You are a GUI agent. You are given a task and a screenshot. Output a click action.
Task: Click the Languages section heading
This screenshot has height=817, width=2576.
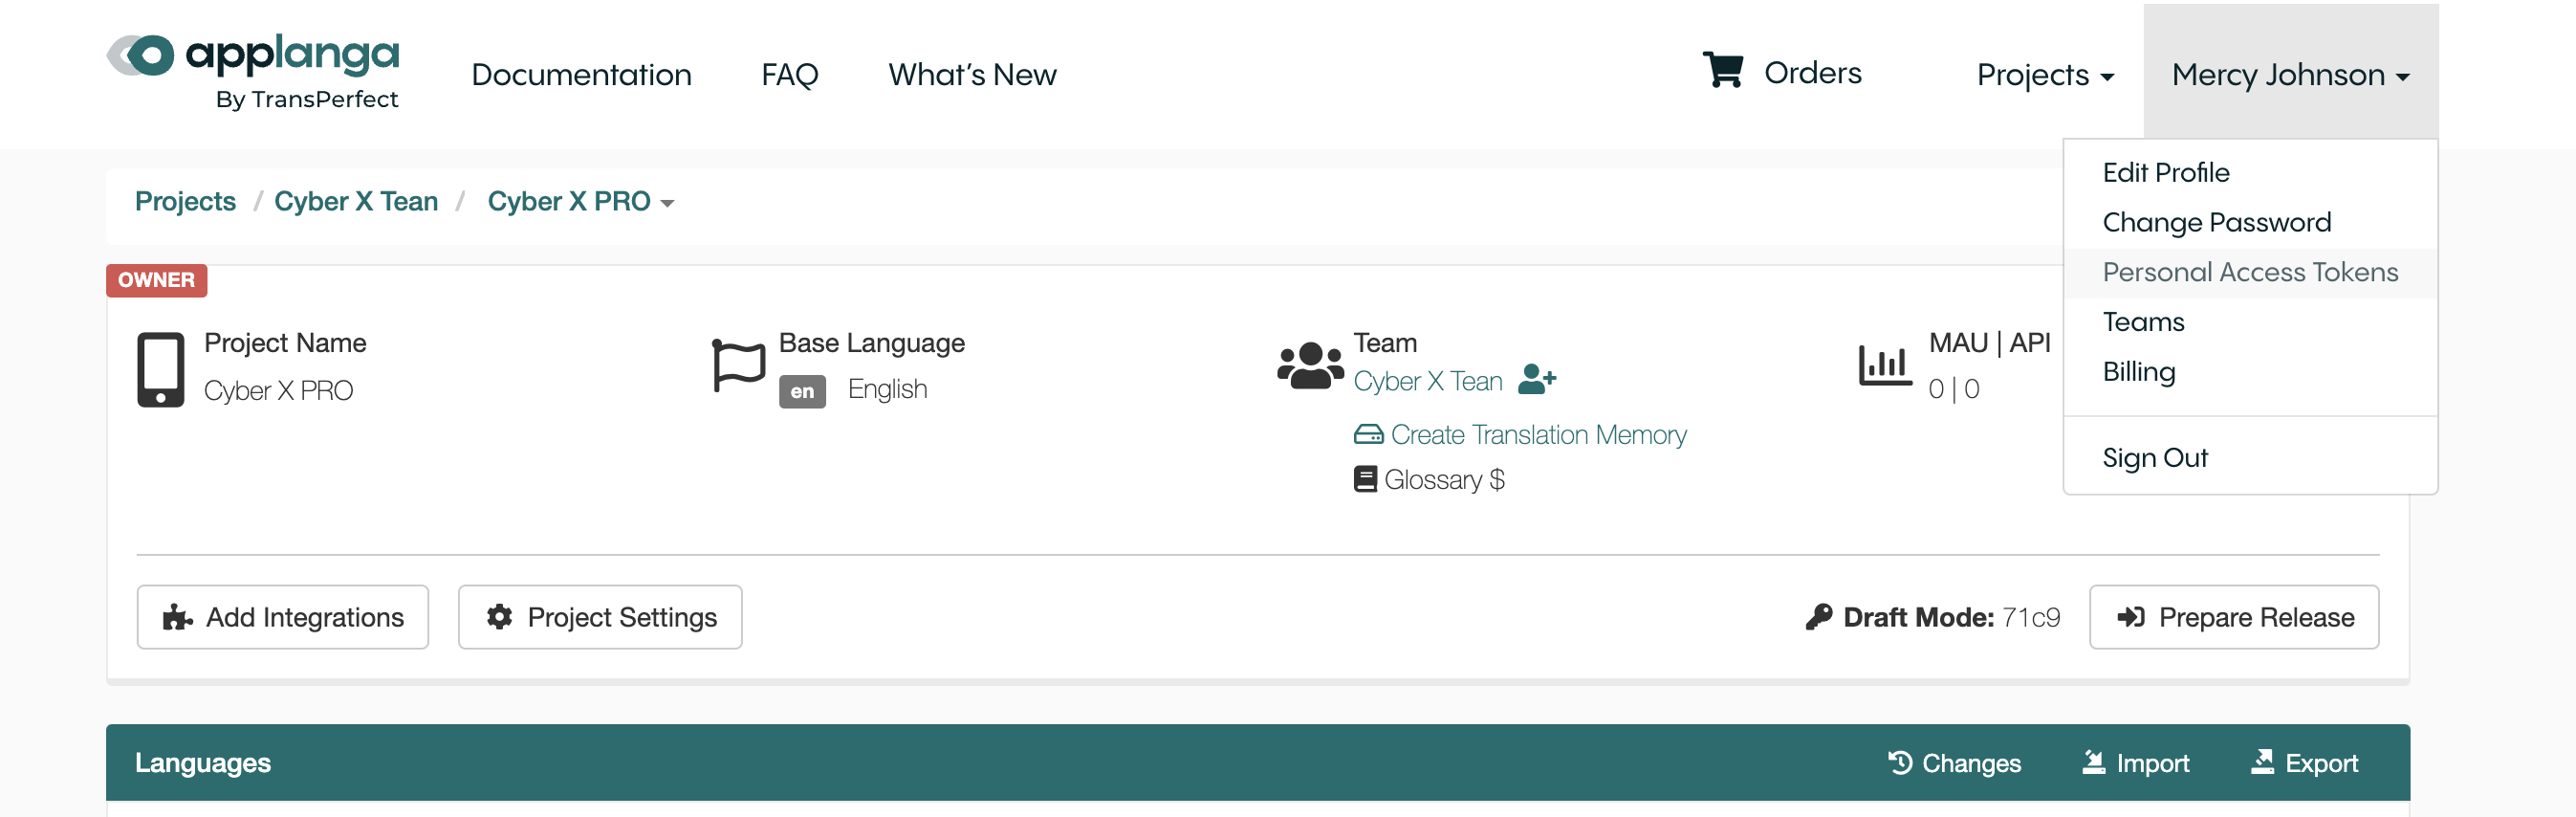tap(203, 763)
